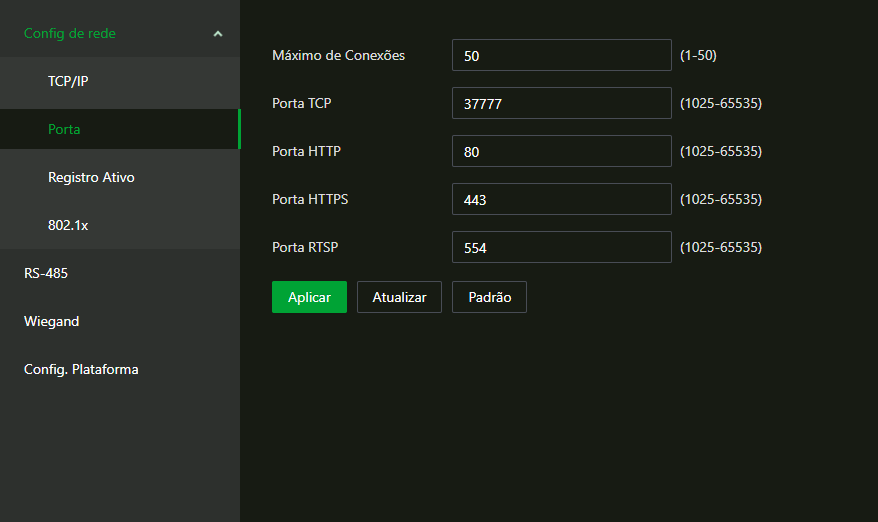This screenshot has height=522, width=878.
Task: Select the Porta HTTPS field showing 443
Action: coord(562,199)
